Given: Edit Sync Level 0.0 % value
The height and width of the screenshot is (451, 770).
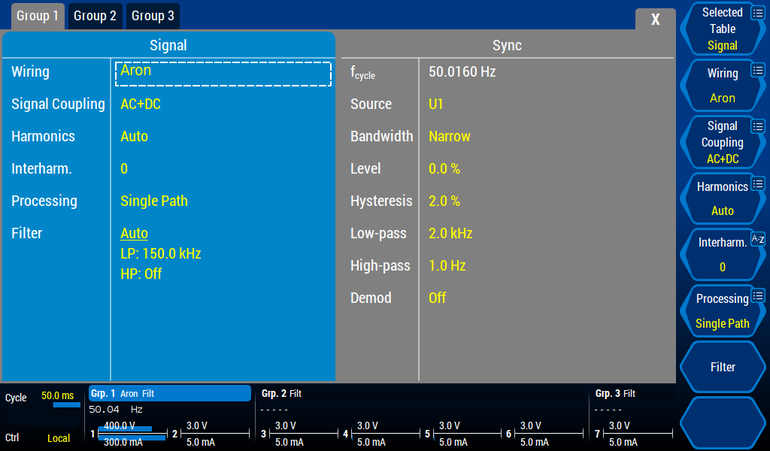Looking at the screenshot, I should (x=444, y=169).
